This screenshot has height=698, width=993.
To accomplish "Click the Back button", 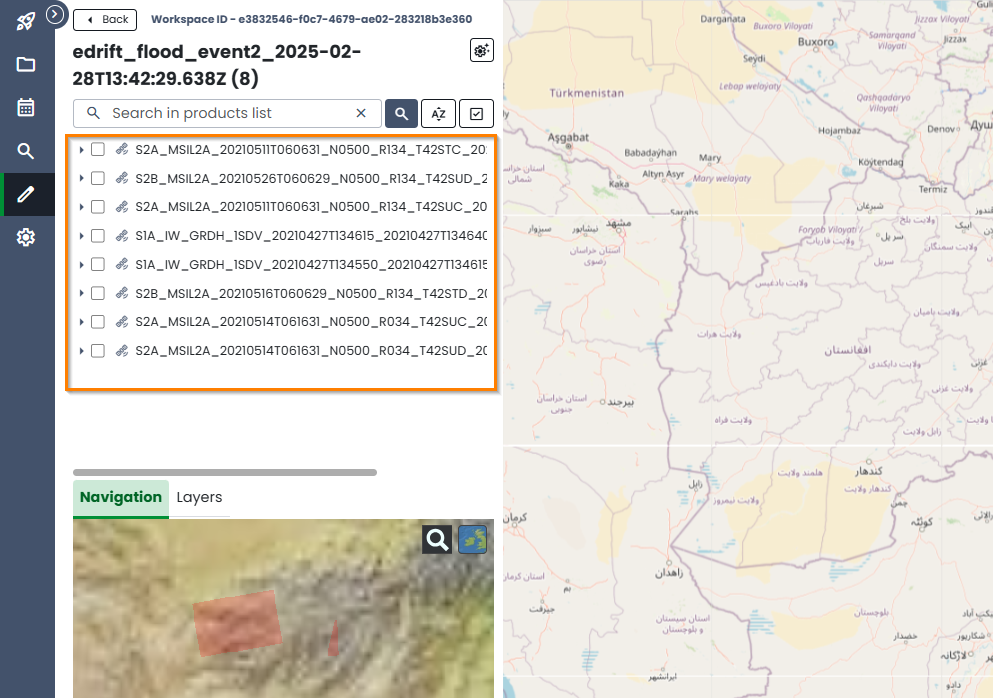I will click(105, 20).
